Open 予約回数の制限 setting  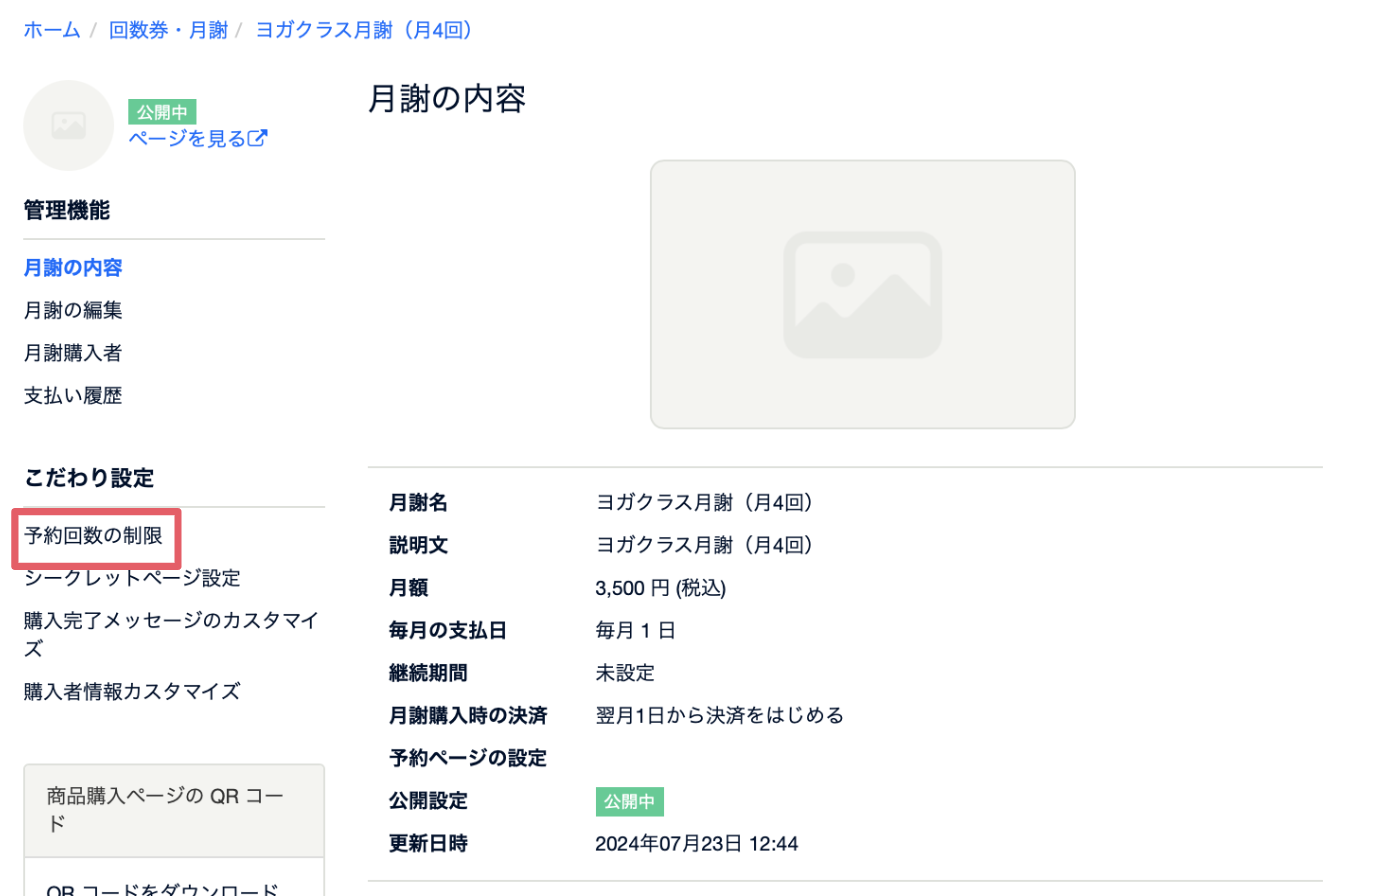(93, 536)
